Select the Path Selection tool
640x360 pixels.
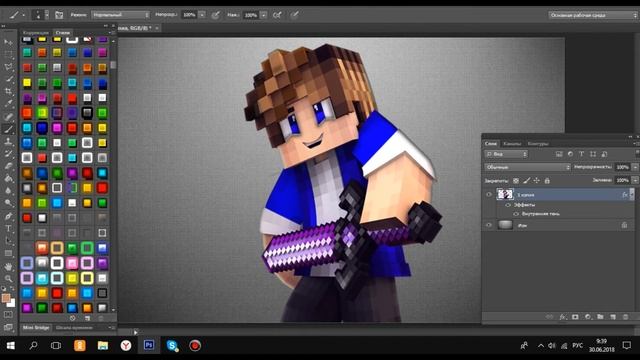[x=8, y=241]
